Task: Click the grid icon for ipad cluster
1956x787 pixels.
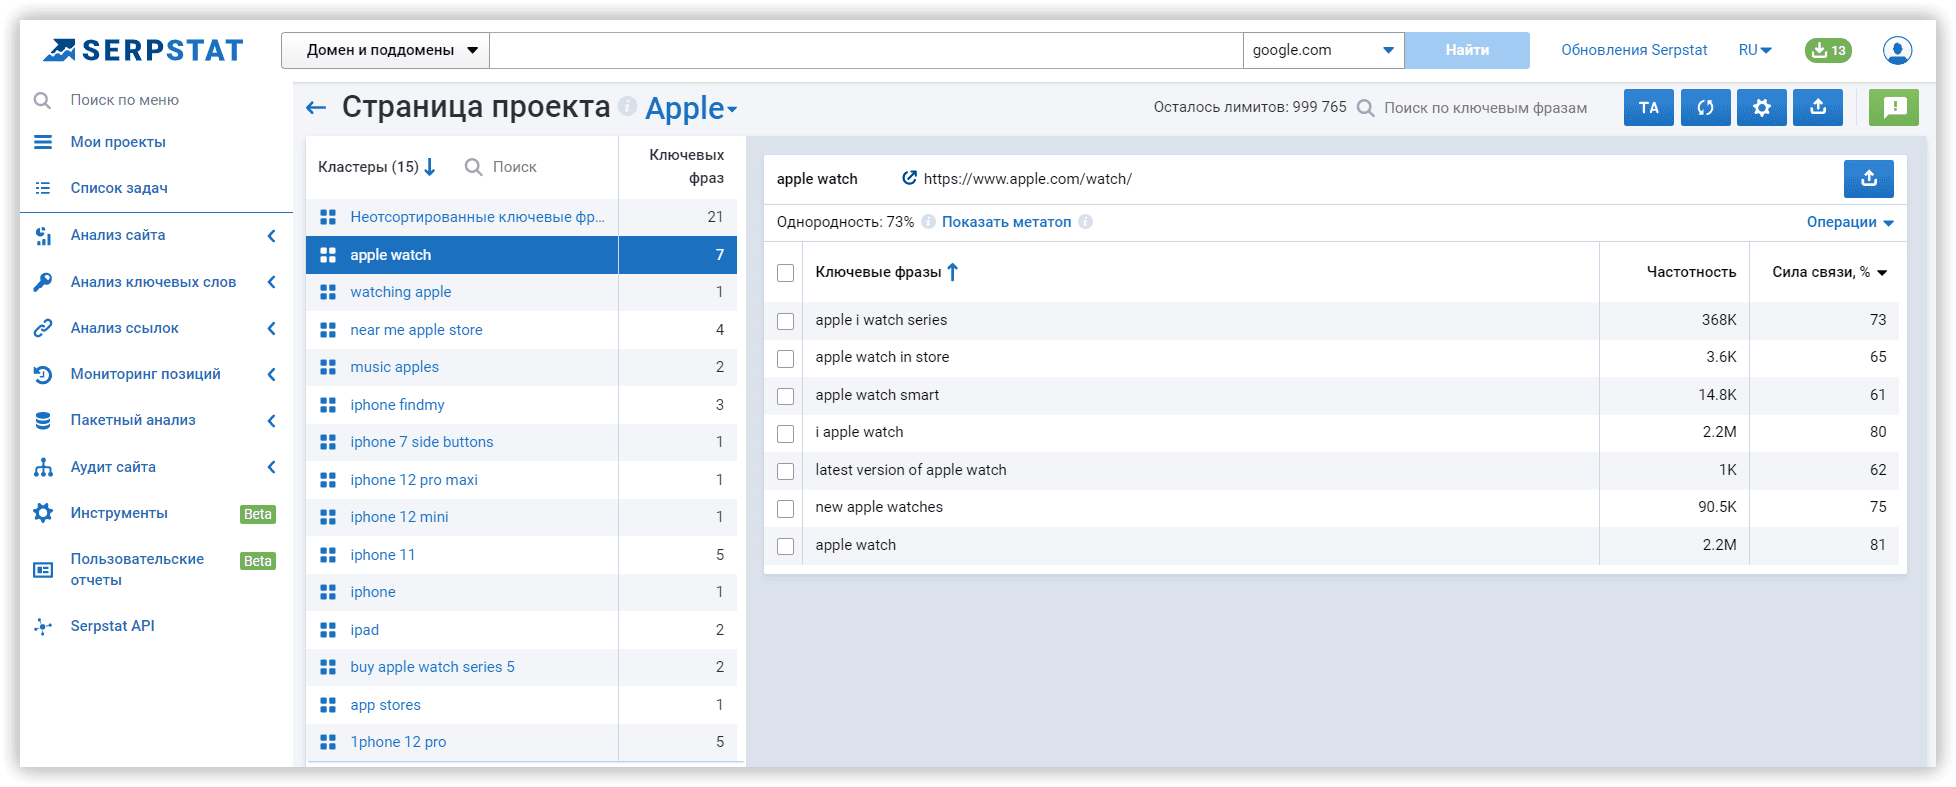Action: tap(328, 630)
